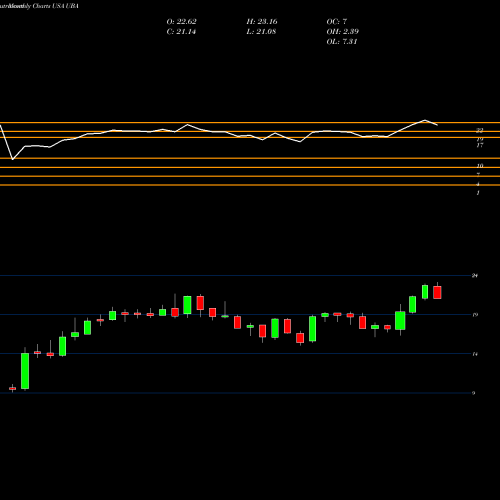This screenshot has height=500, width=500.
Task: Click the low price value L: 21.08
Action: [x=261, y=32]
